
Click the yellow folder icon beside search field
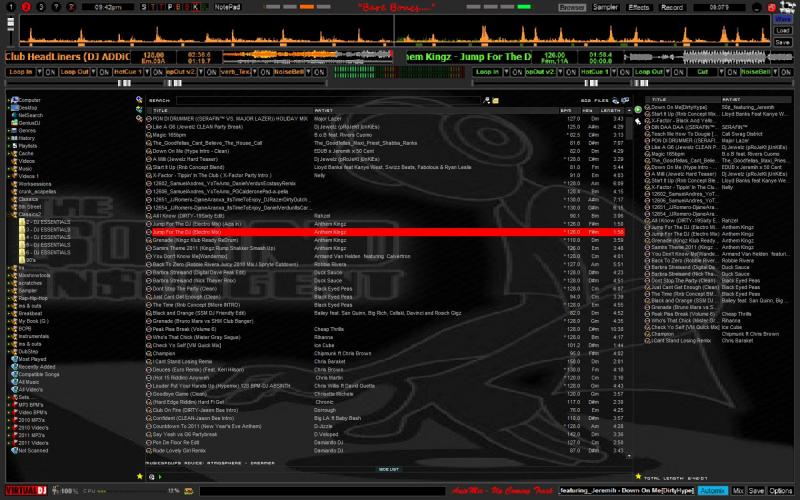pyautogui.click(x=495, y=101)
